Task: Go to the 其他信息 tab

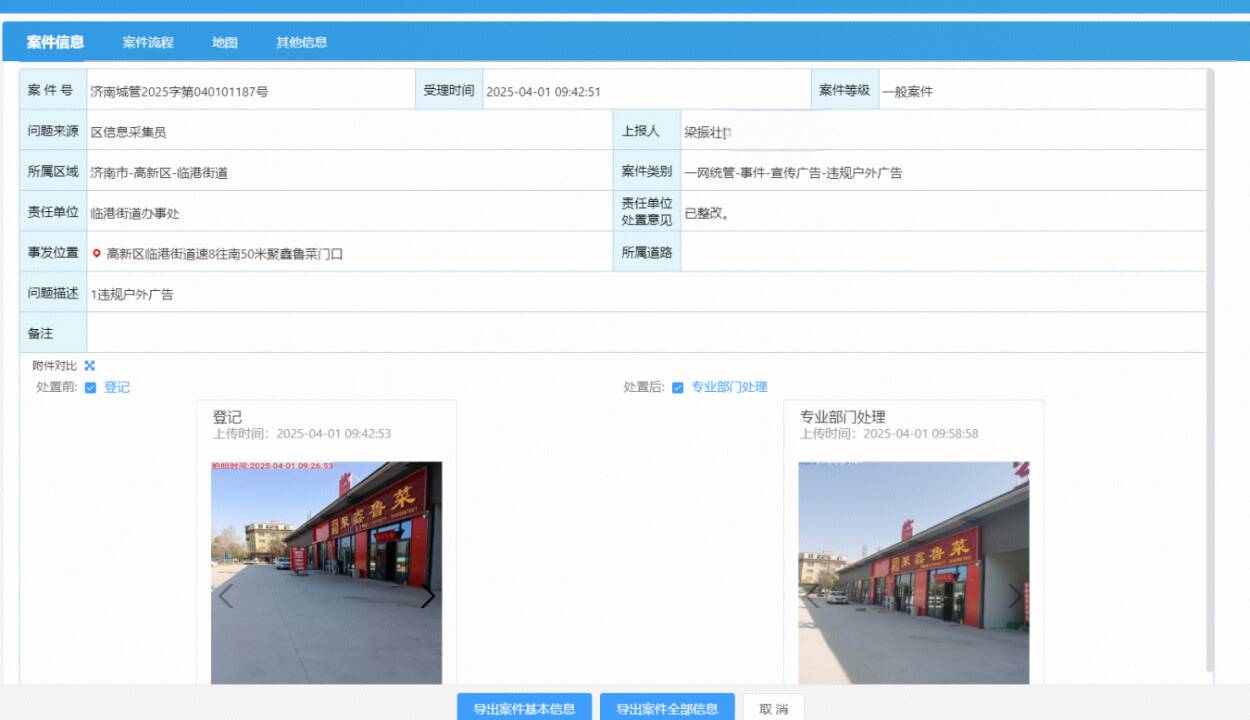Action: pos(302,43)
